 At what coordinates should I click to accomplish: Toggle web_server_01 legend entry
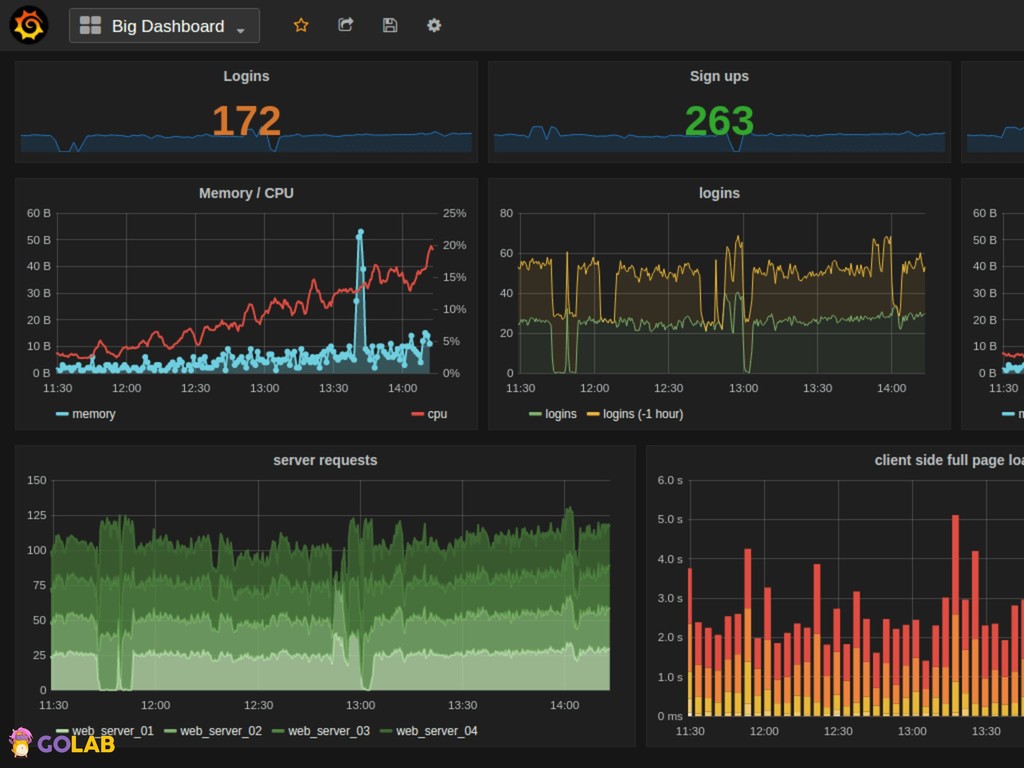[x=112, y=731]
